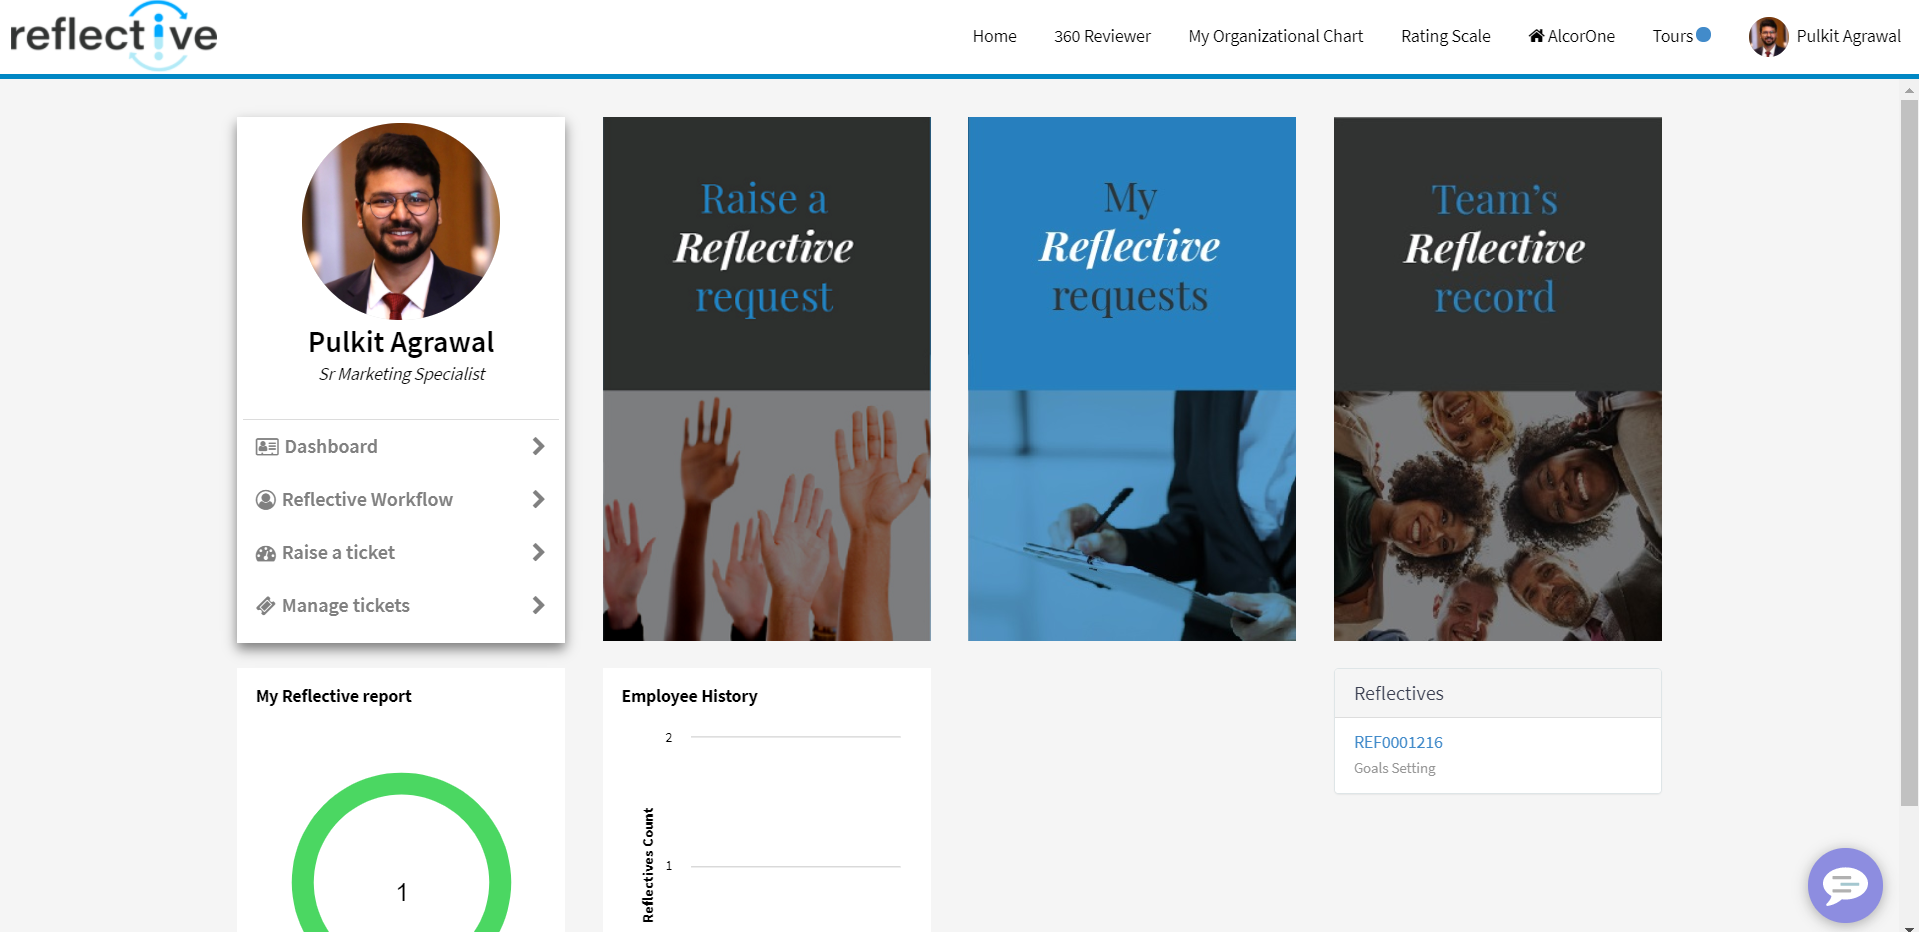Open the Rating Scale page
This screenshot has height=932, width=1919.
(1445, 36)
